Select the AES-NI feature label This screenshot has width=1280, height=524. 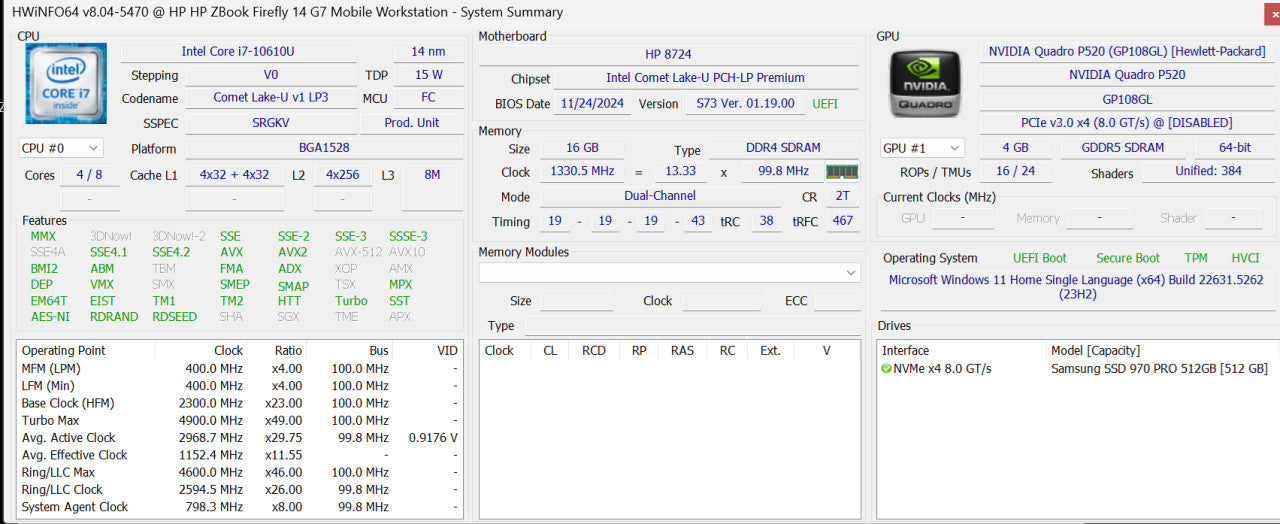click(x=50, y=317)
